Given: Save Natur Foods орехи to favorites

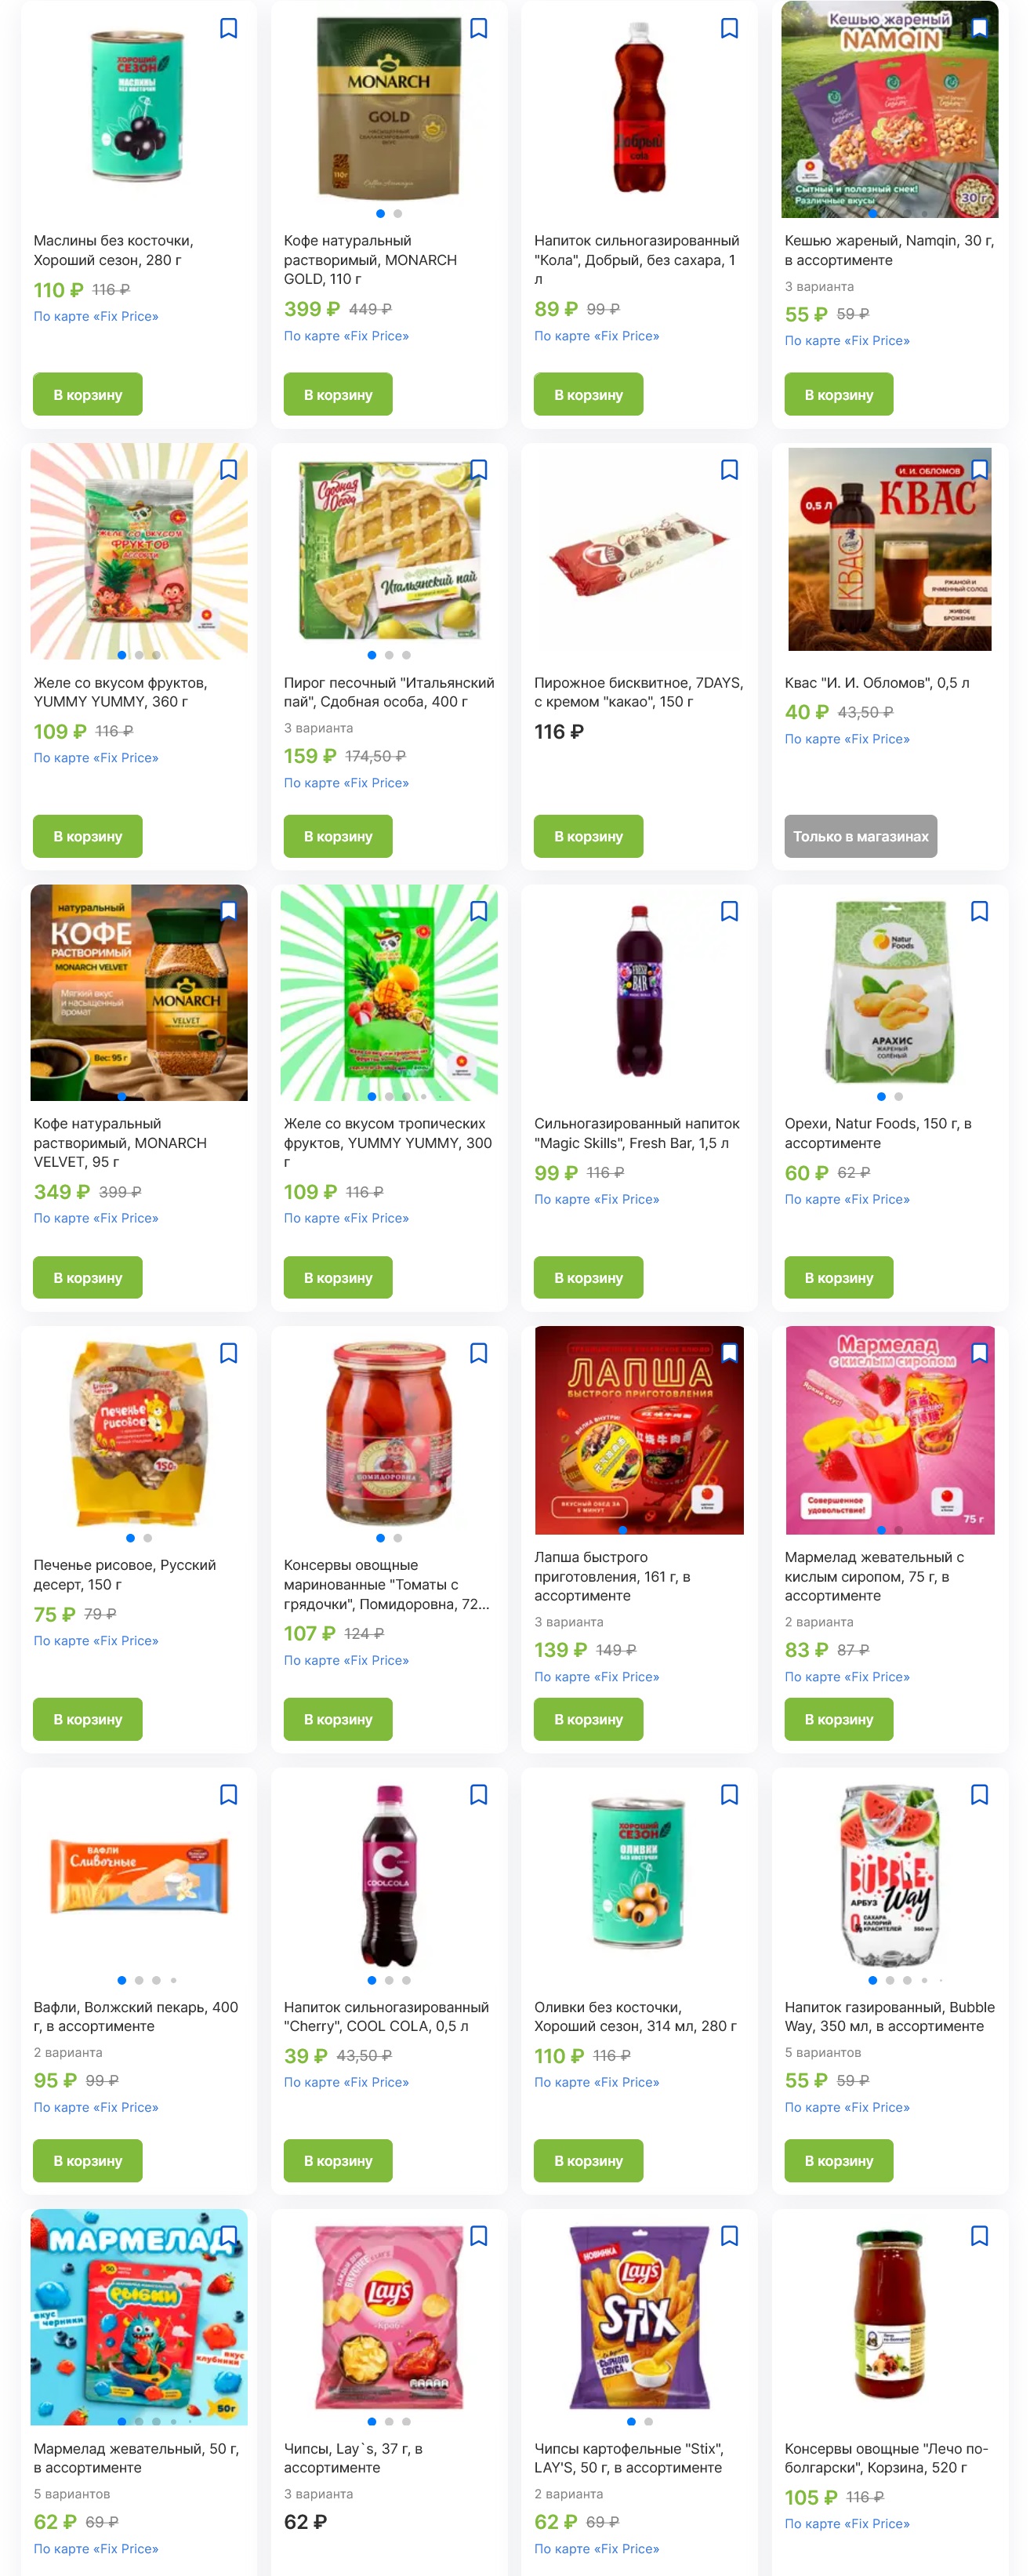Looking at the screenshot, I should [x=980, y=911].
